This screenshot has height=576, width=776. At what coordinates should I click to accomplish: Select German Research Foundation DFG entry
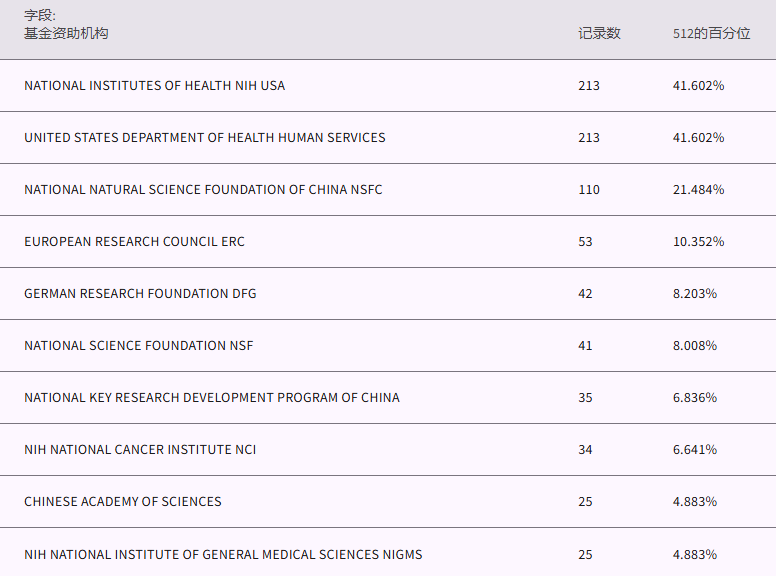(x=140, y=294)
